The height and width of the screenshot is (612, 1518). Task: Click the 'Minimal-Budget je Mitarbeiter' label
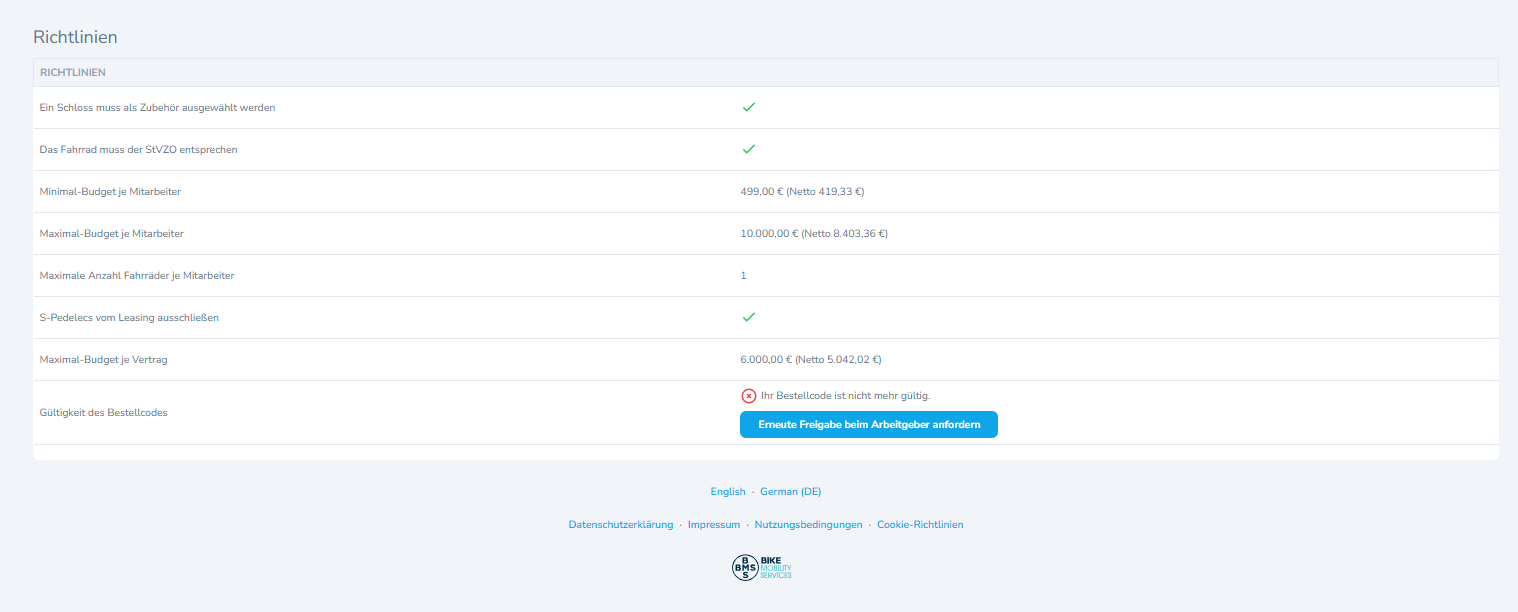[x=110, y=191]
